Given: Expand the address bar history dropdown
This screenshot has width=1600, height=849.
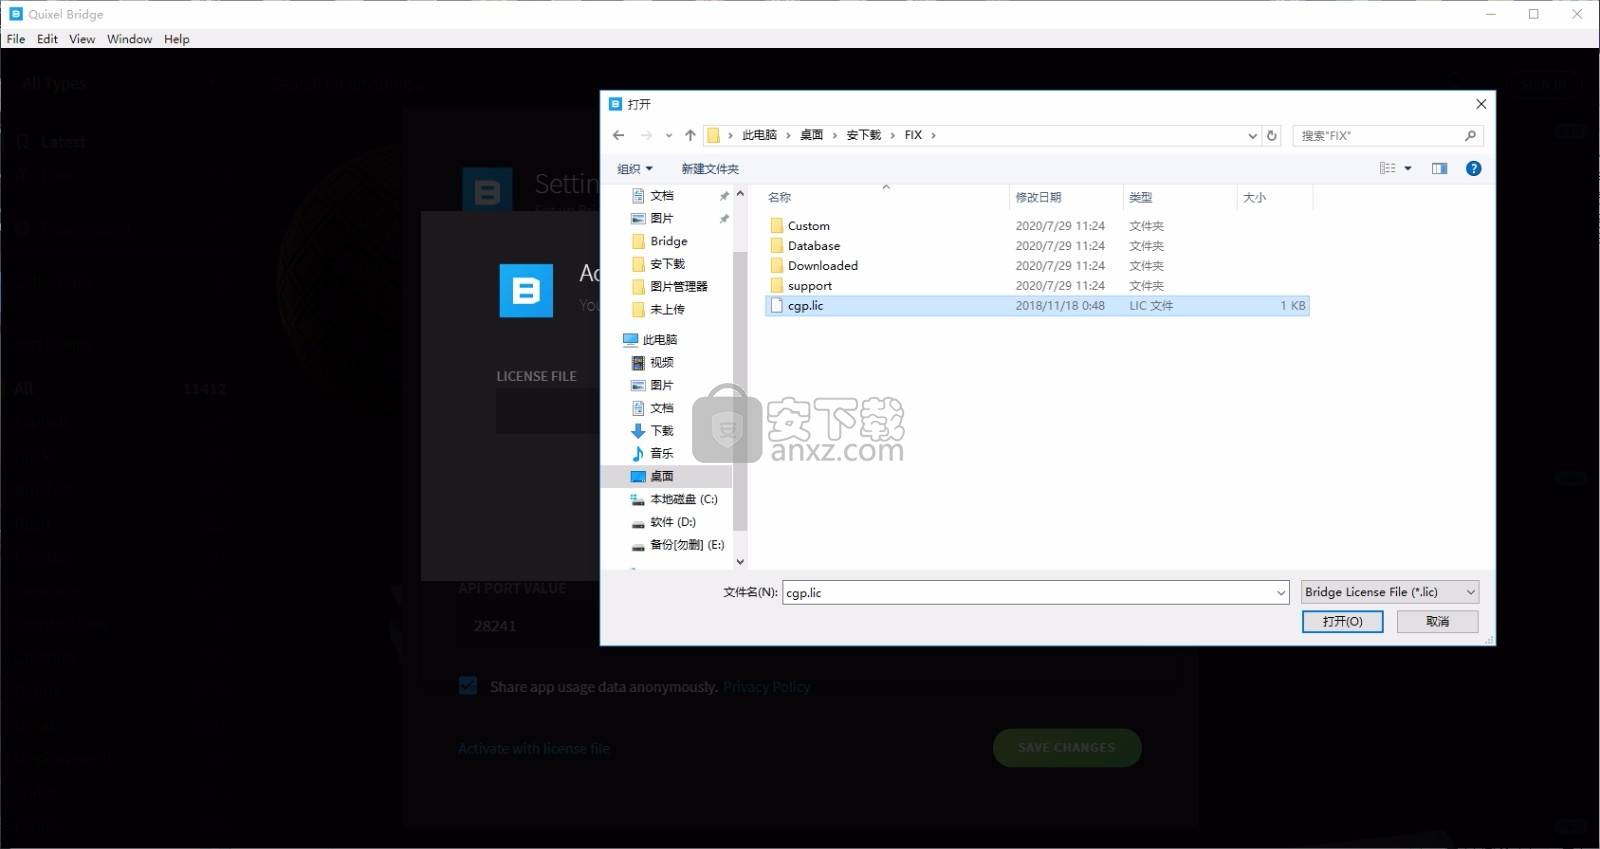Looking at the screenshot, I should point(1252,135).
